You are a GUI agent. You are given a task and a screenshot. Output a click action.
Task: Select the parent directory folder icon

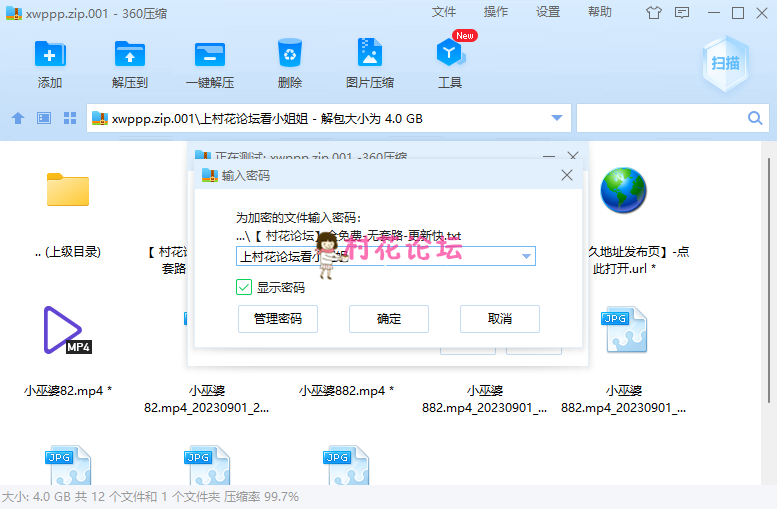coord(68,189)
